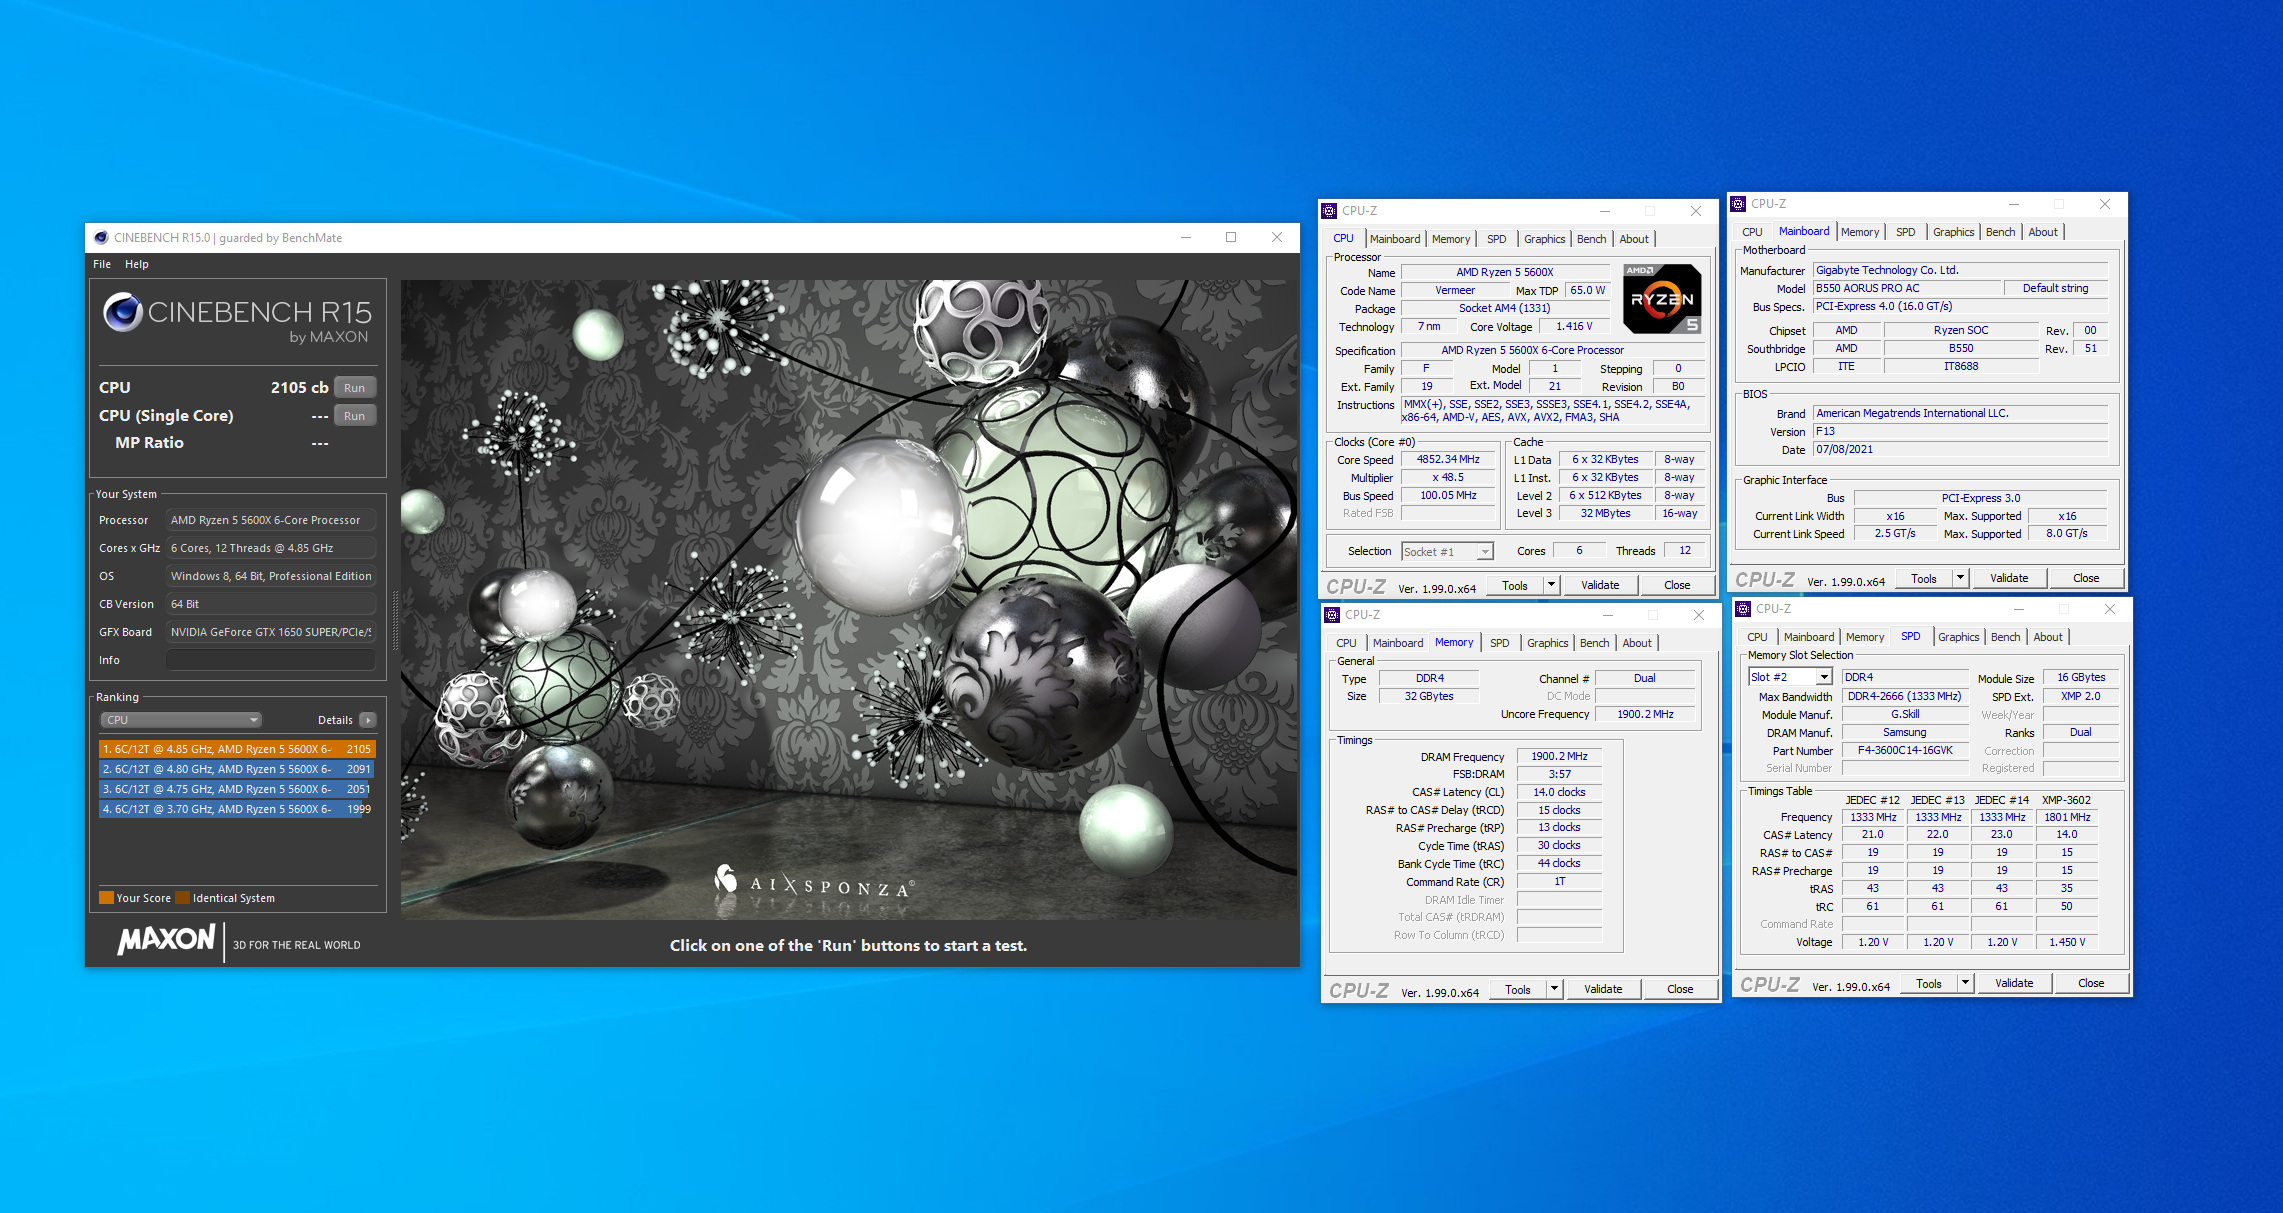The height and width of the screenshot is (1213, 2283).
Task: Click the BIOS Version F13 value
Action: (x=1961, y=431)
